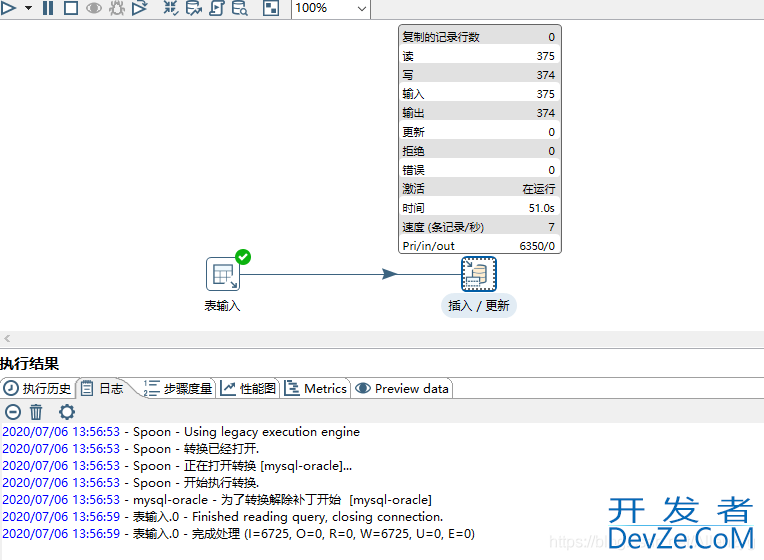Switch to the 性能图 tab
Viewport: 764px width, 560px height.
(x=248, y=388)
